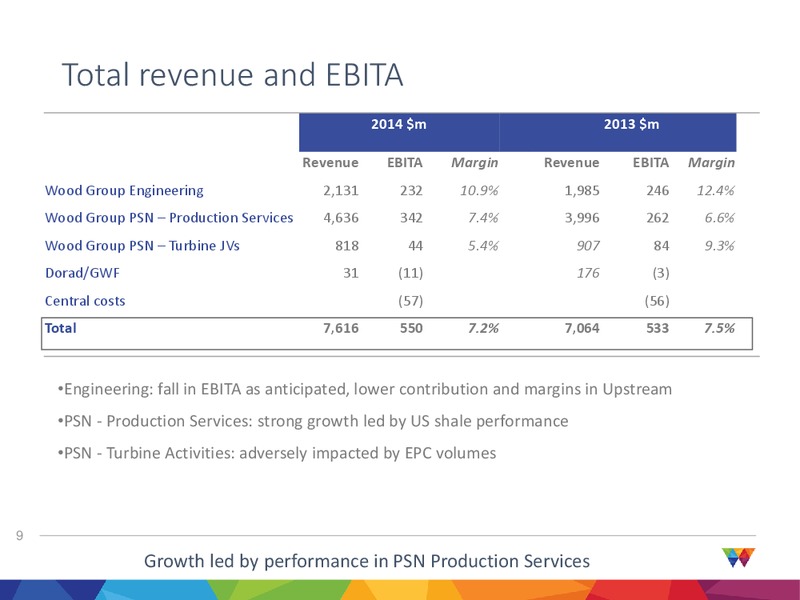Select the Total 7.2% margin cell
800x600 pixels.
point(483,328)
